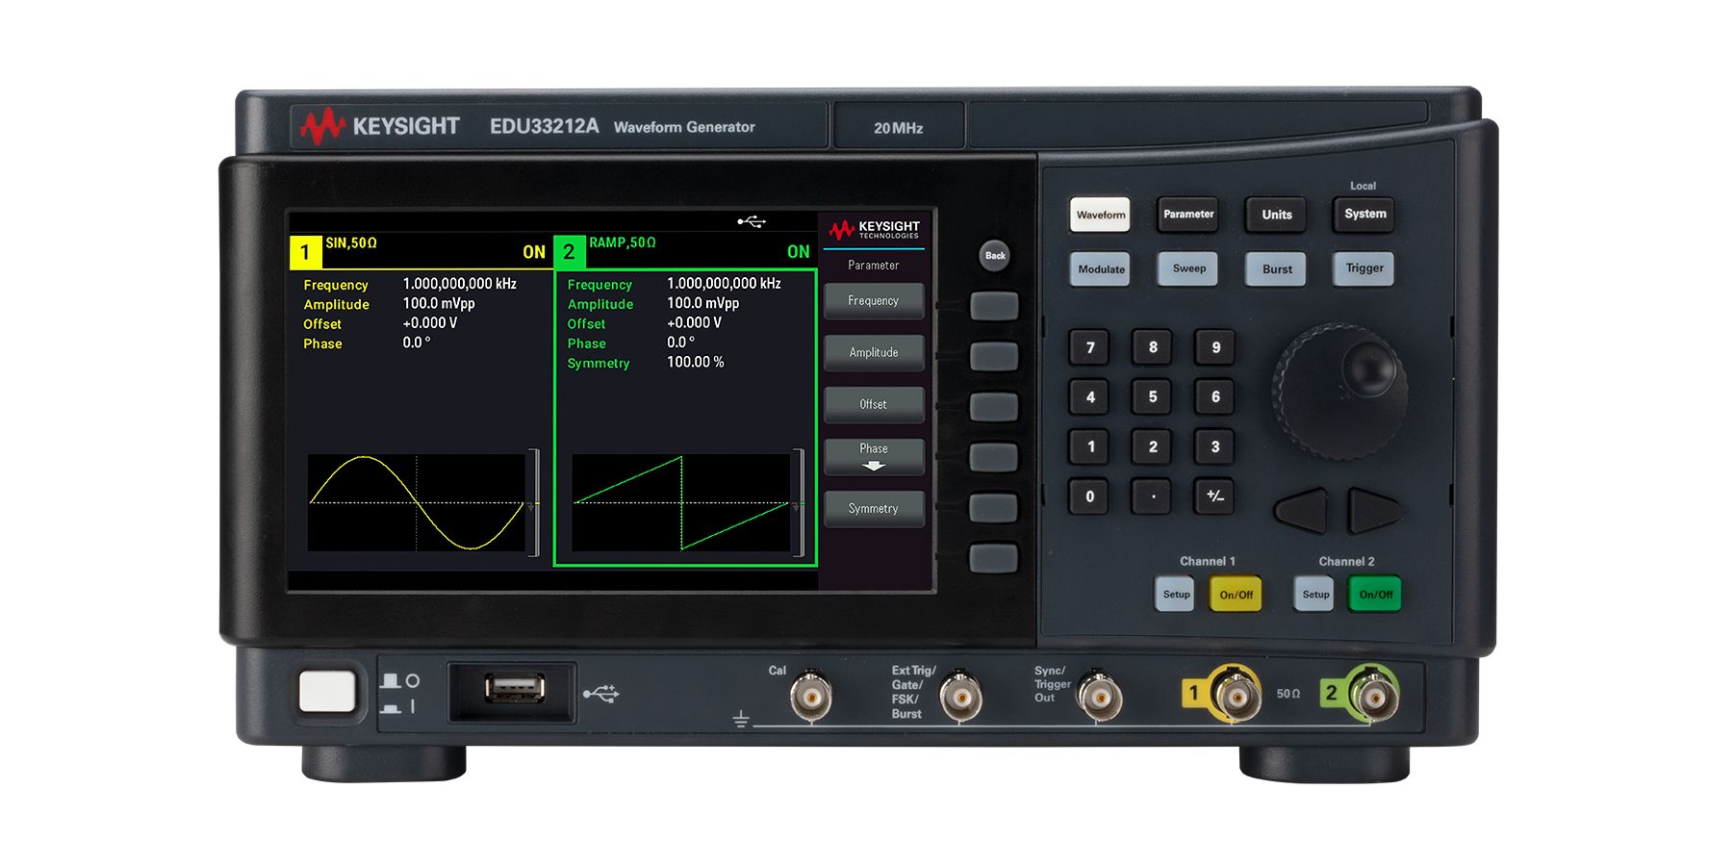Tap numeric keypad digit 2
The width and height of the screenshot is (1709, 866).
click(1153, 447)
